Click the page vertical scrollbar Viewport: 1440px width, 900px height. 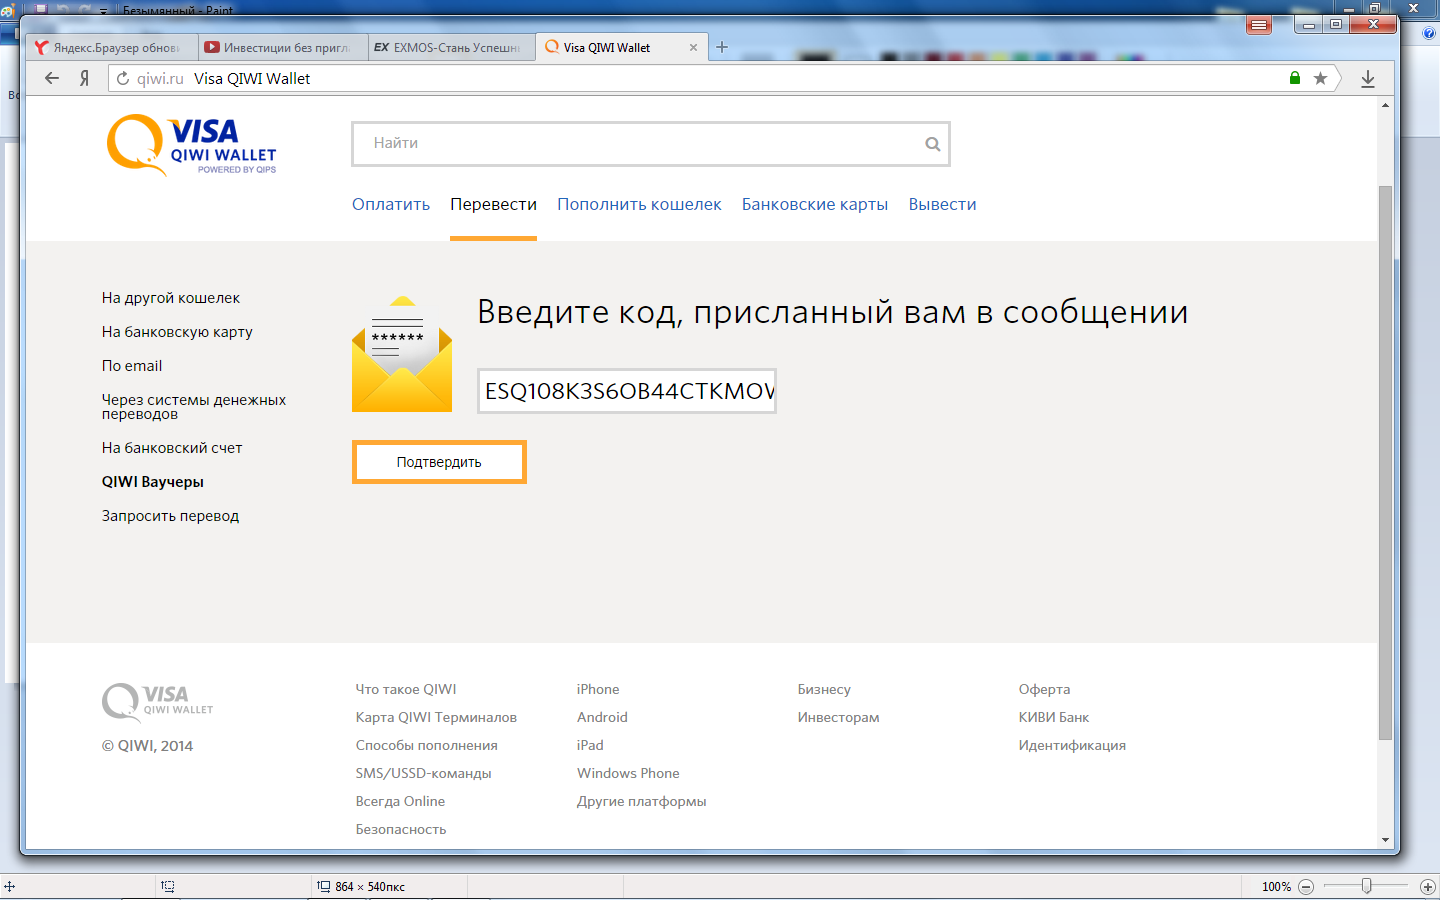tap(1385, 462)
